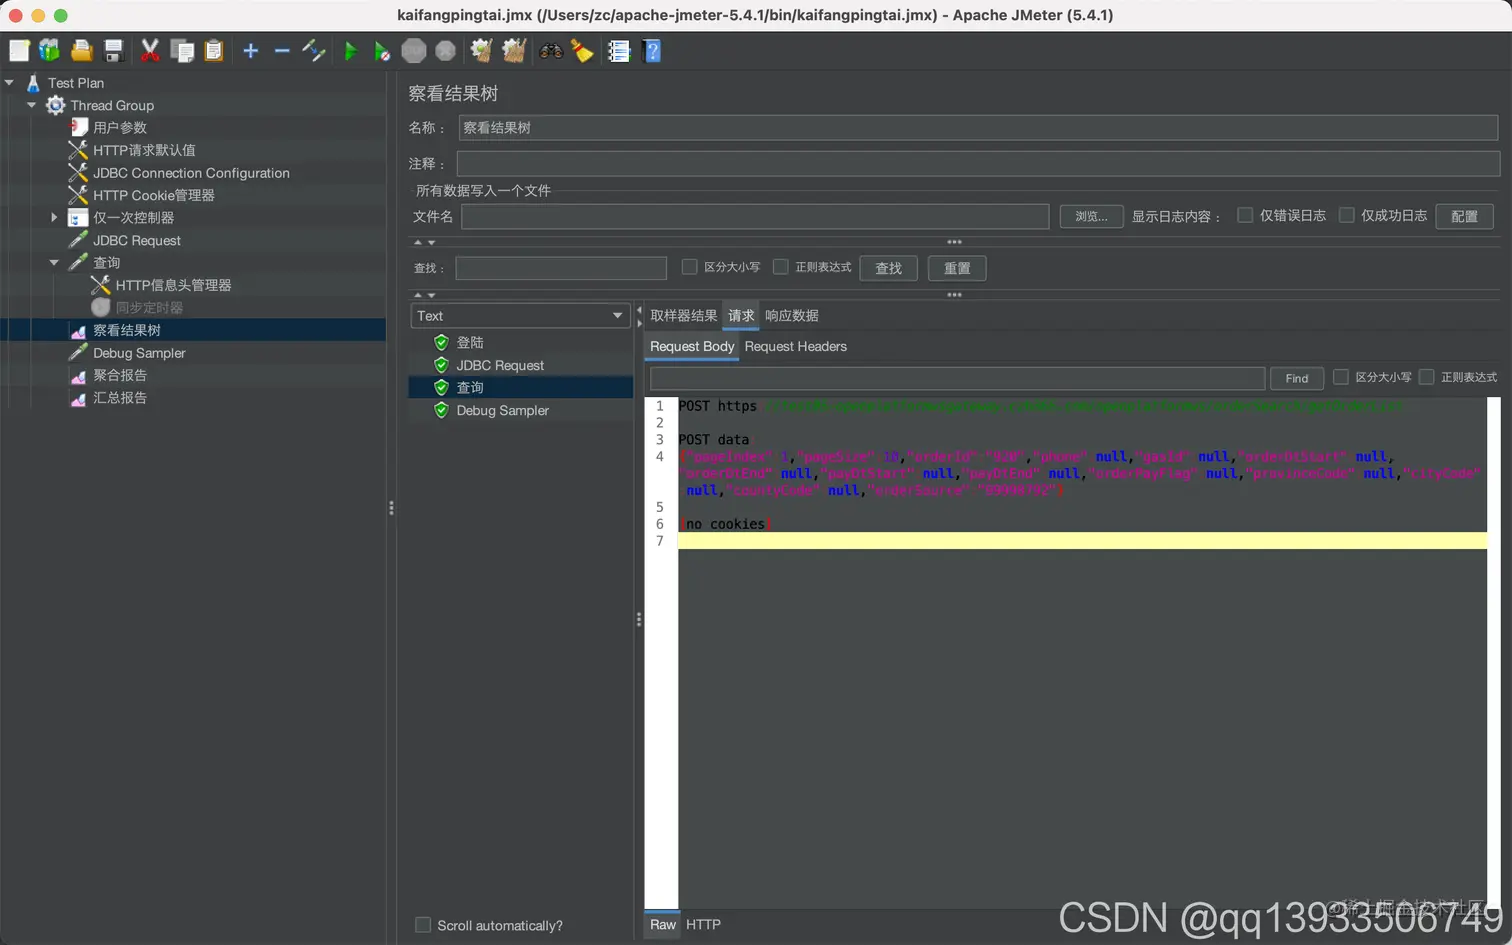Select HTTP信息头管理器 in the tree
This screenshot has width=1512, height=945.
(x=173, y=285)
